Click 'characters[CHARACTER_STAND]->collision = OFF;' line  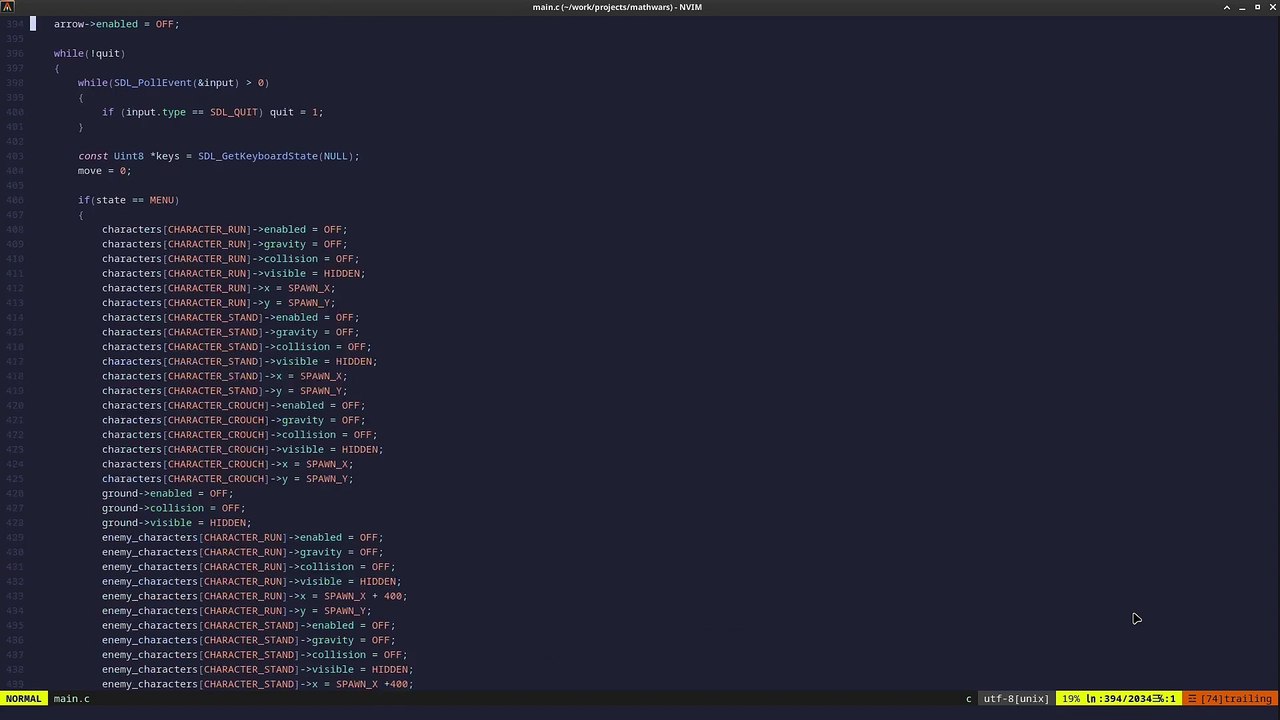(236, 346)
